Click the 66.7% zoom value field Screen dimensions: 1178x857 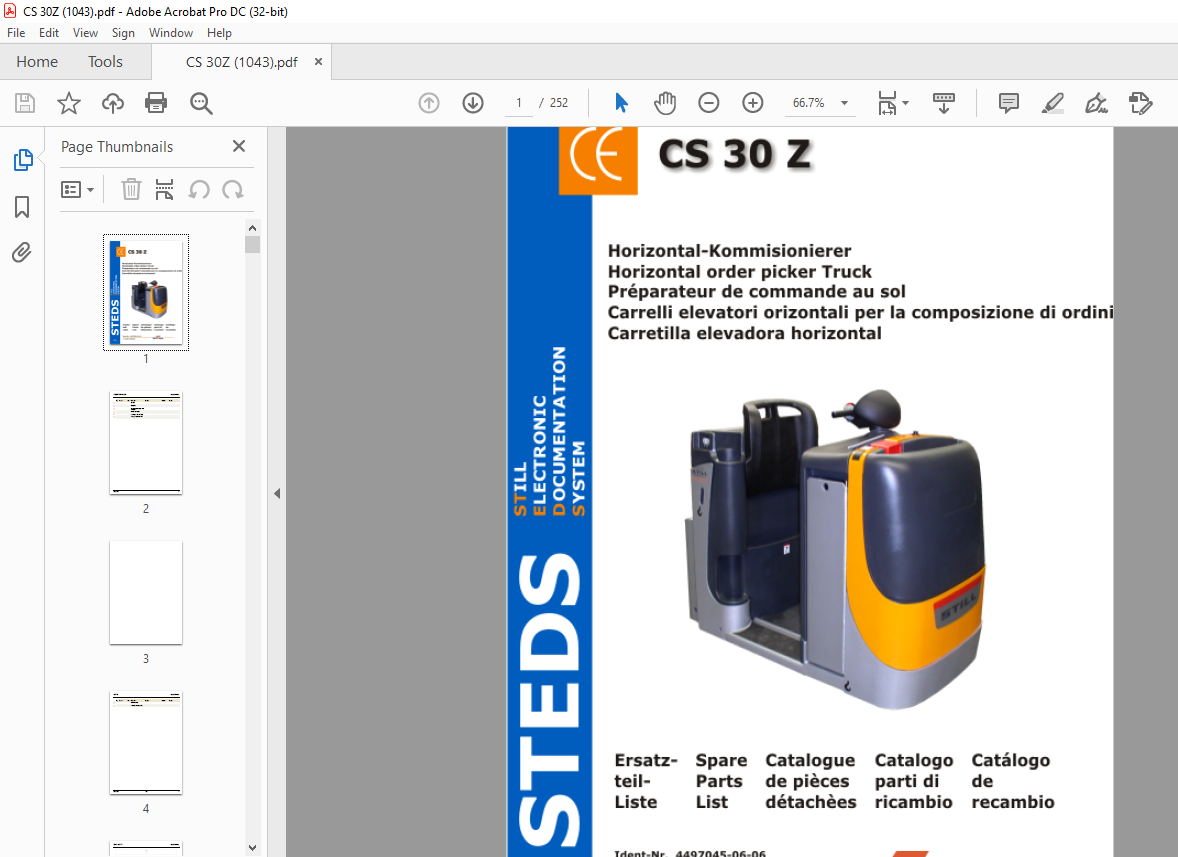tap(808, 103)
